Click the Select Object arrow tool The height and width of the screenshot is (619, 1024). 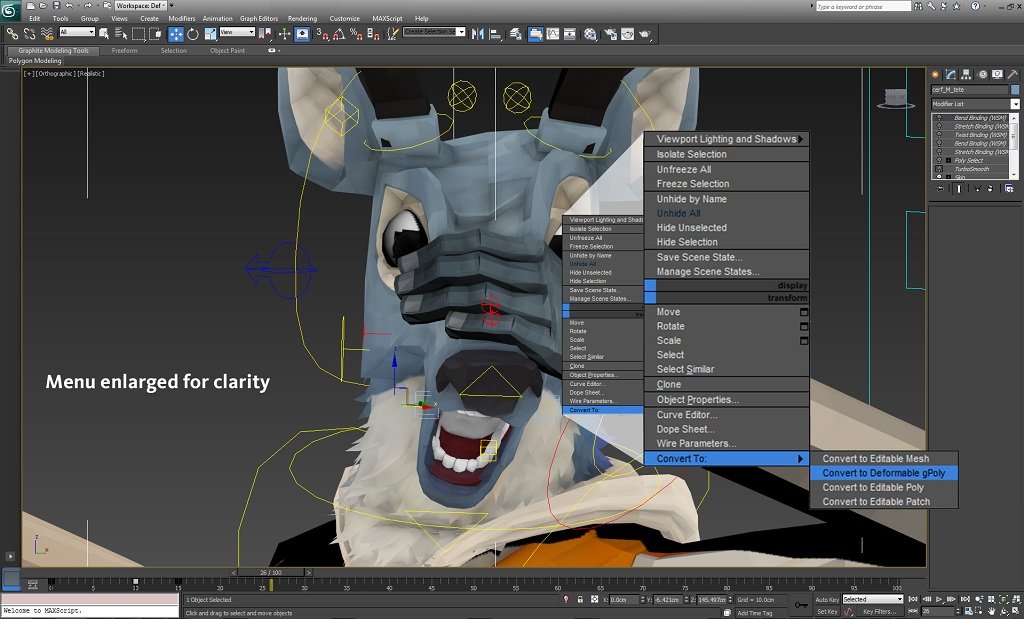click(x=106, y=34)
